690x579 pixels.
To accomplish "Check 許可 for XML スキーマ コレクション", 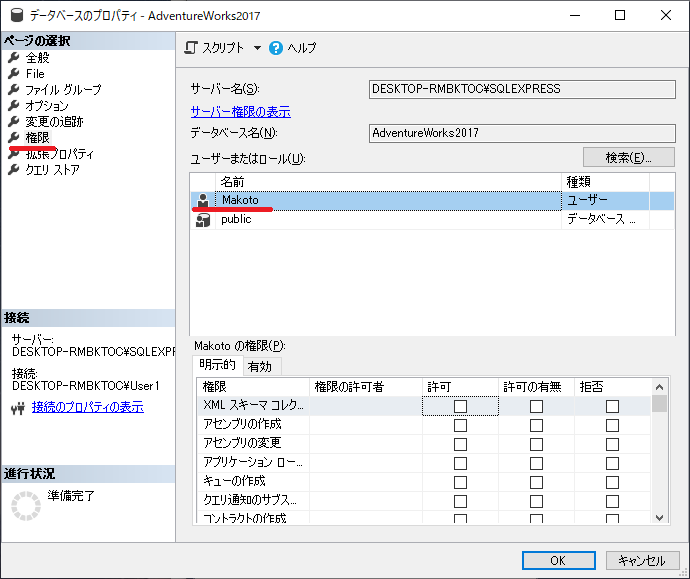I will coord(460,406).
